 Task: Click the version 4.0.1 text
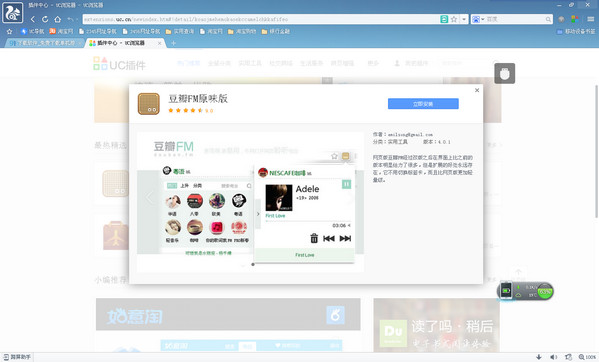click(x=437, y=142)
